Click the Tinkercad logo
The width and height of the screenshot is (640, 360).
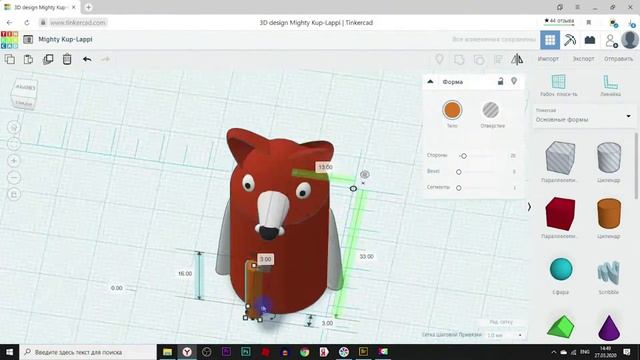(x=9, y=40)
